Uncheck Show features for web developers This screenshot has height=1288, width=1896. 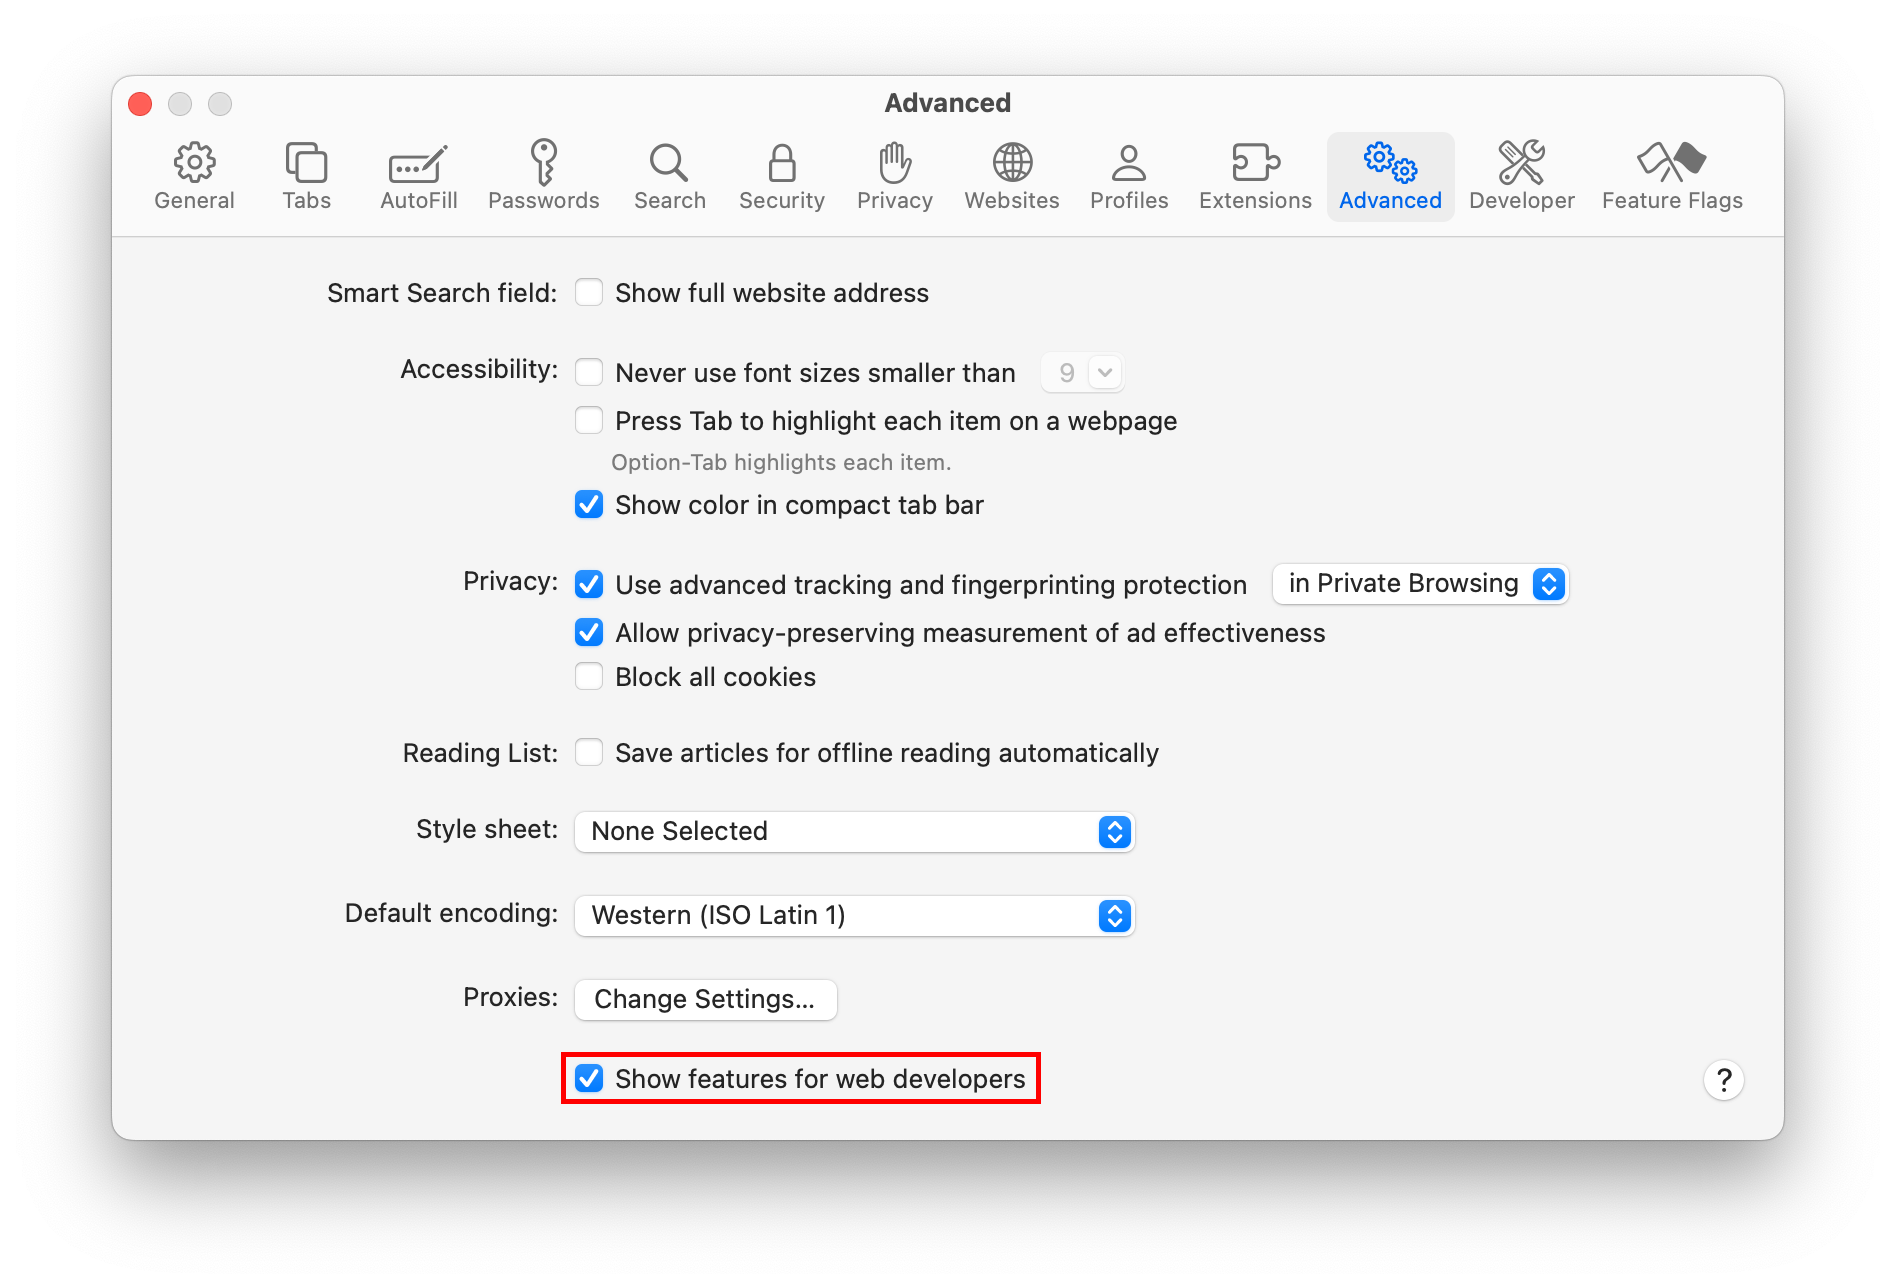[x=589, y=1078]
